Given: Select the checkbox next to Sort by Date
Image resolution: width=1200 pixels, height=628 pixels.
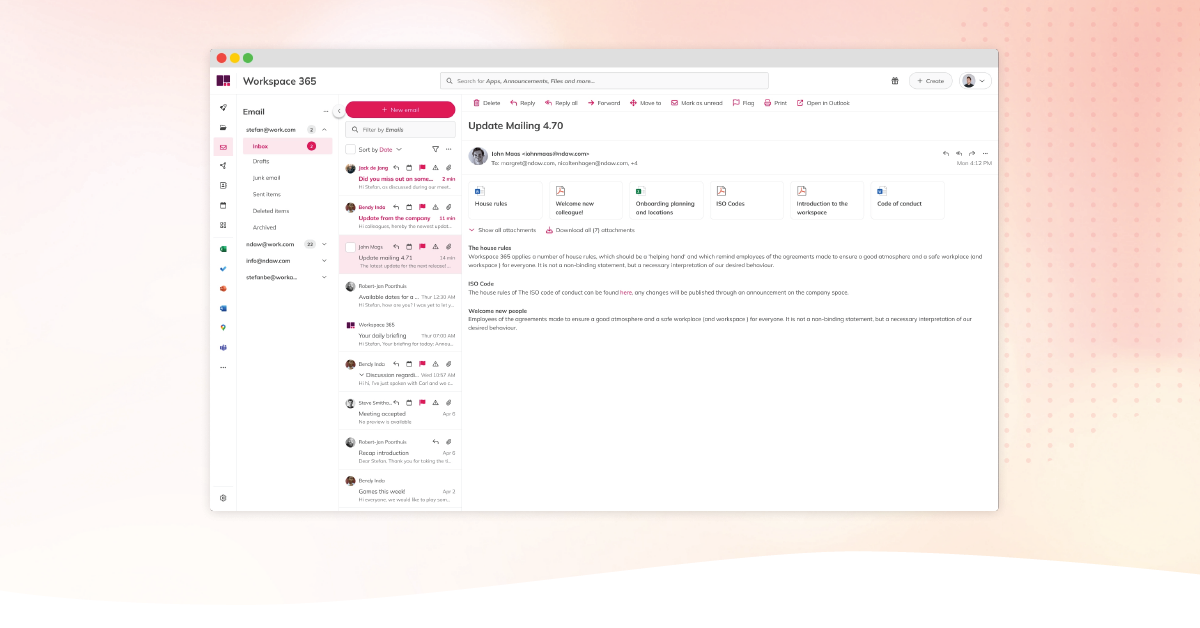Looking at the screenshot, I should (350, 149).
